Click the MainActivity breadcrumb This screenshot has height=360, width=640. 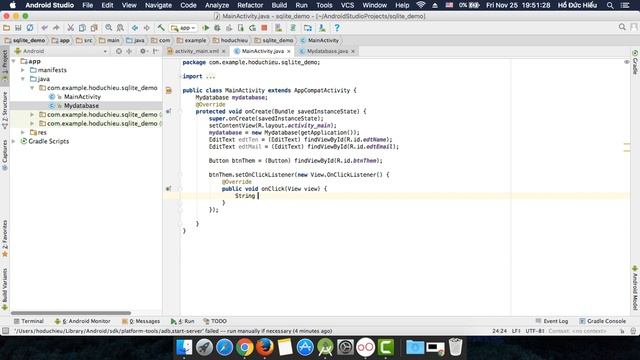point(319,40)
